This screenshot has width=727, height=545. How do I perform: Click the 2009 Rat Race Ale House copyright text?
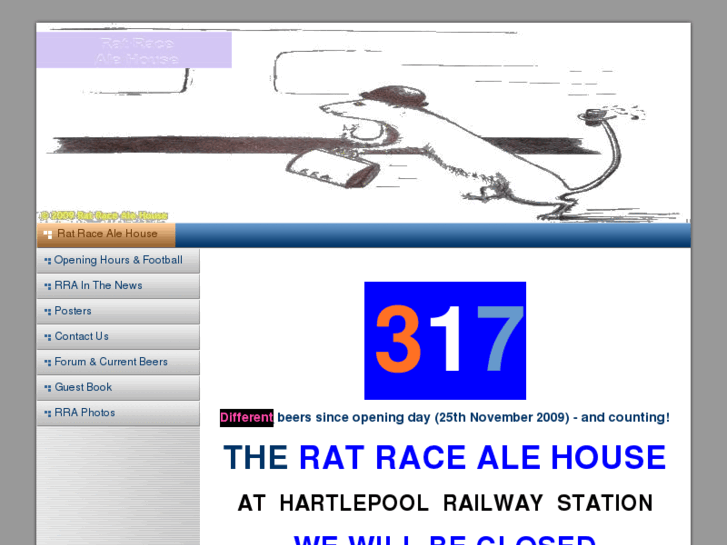103,216
